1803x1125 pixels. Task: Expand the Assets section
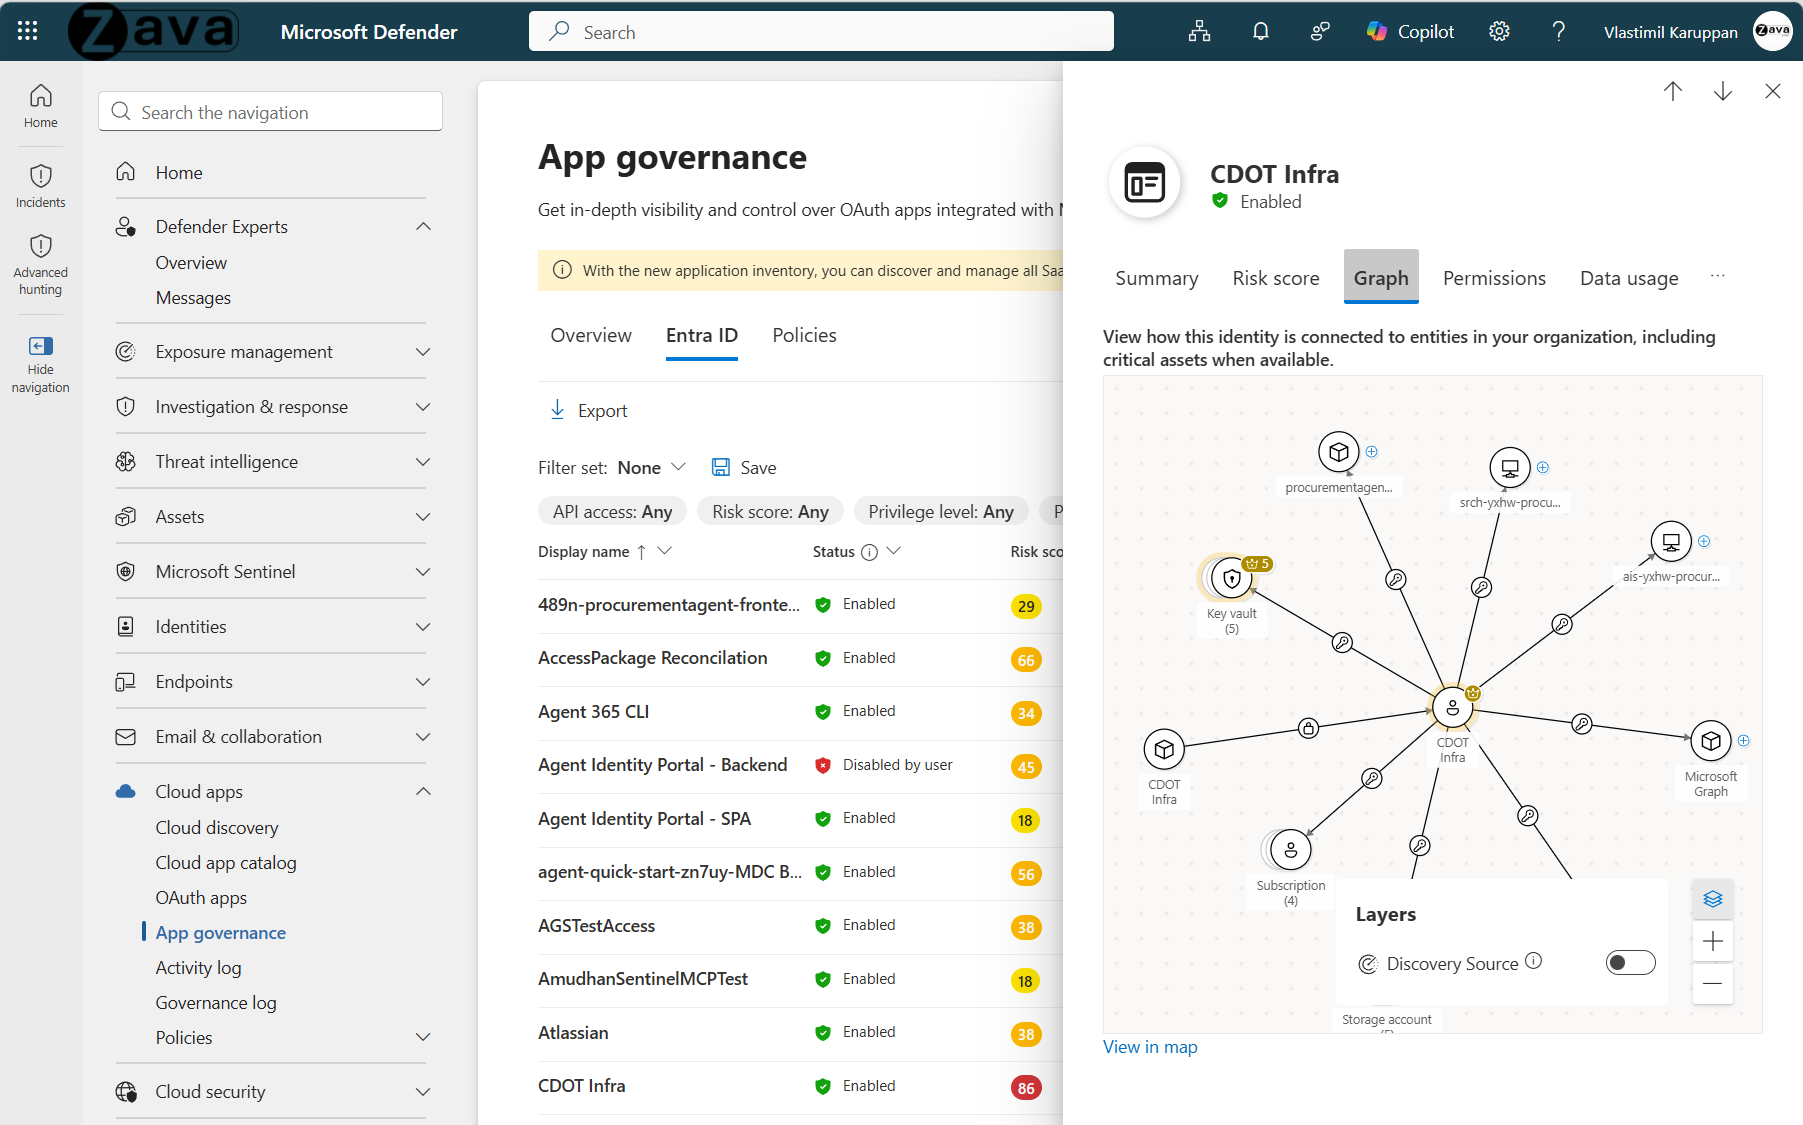(x=423, y=517)
